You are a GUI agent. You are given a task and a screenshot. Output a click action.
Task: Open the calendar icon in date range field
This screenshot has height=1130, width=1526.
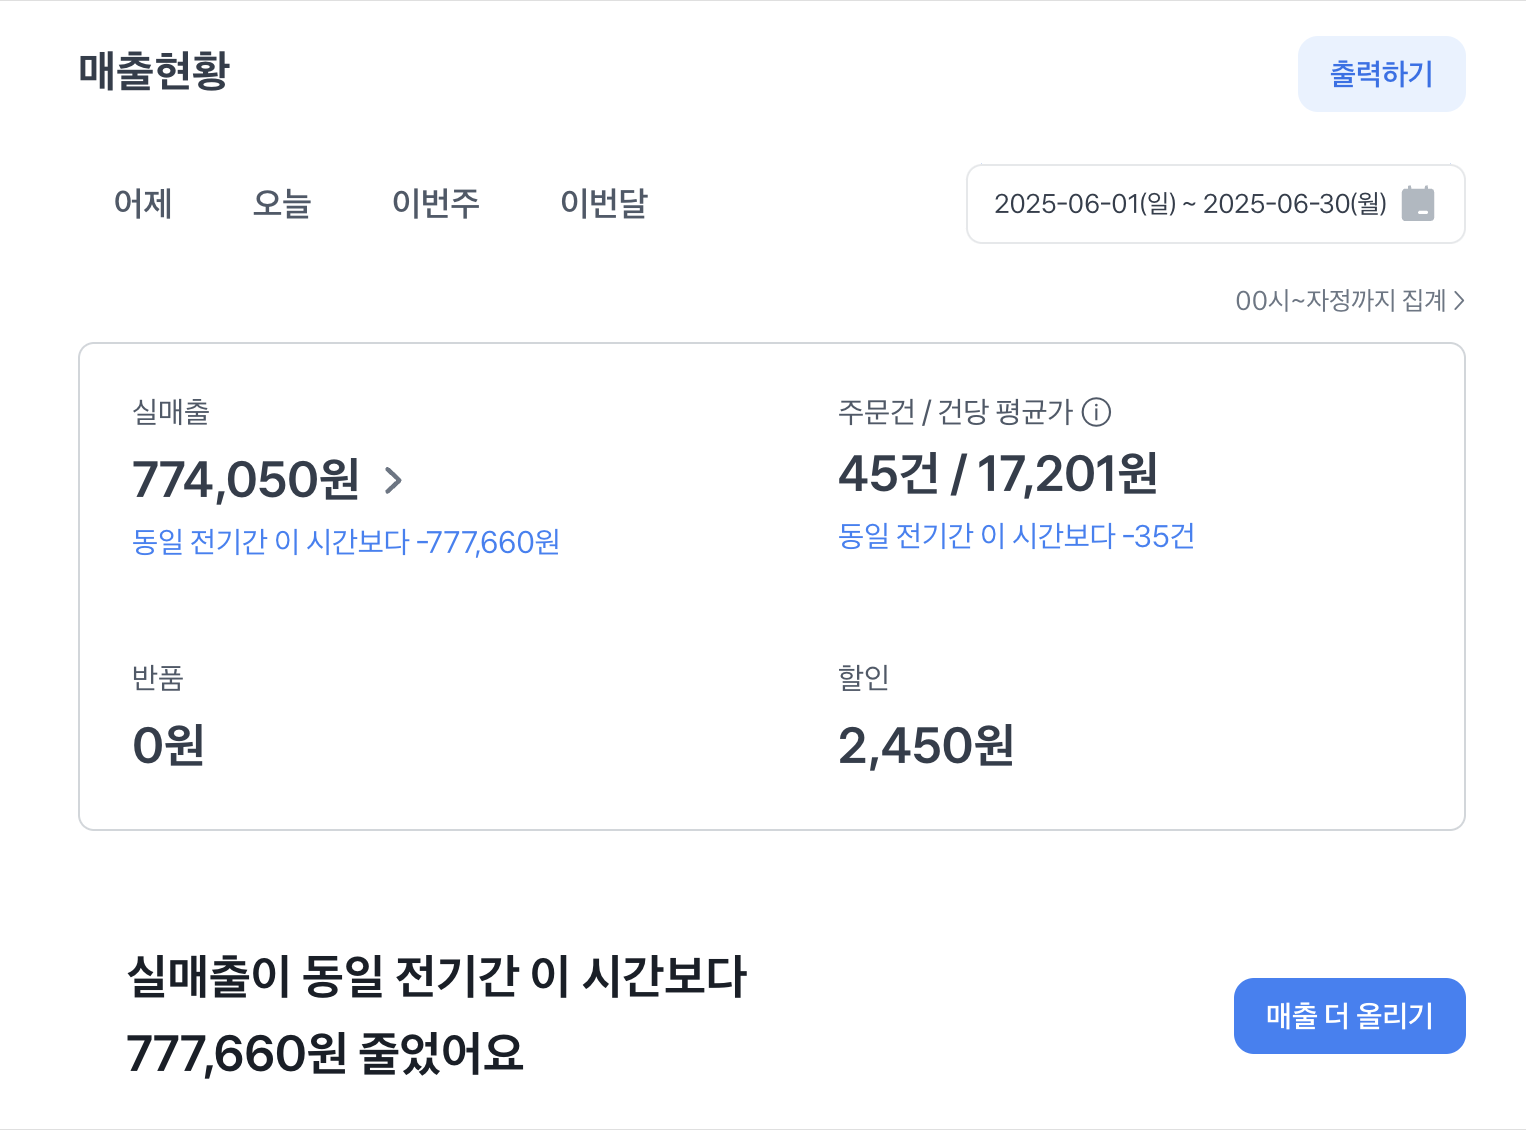pos(1419,204)
